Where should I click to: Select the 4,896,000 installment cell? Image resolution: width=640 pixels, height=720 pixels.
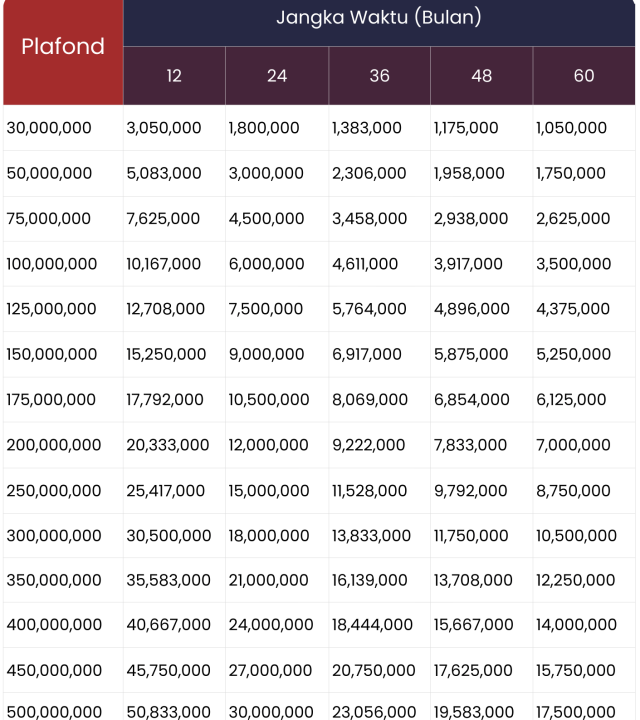[470, 309]
